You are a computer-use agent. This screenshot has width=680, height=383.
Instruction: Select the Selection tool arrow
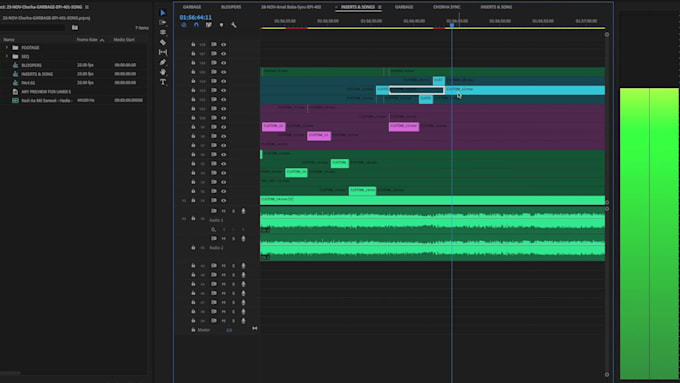(163, 13)
